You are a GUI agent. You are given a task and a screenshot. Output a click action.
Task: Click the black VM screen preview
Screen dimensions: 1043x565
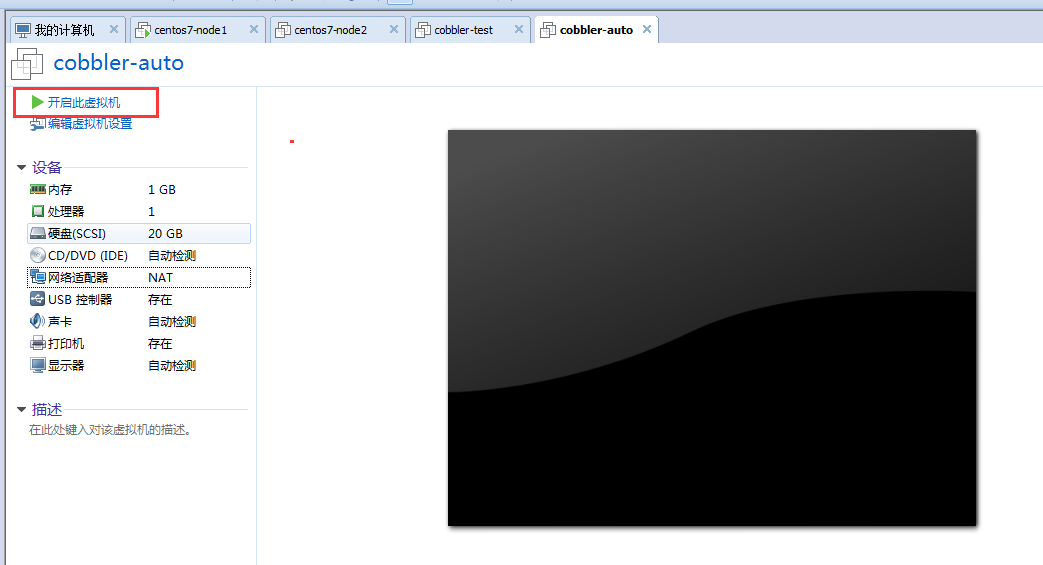pyautogui.click(x=712, y=328)
